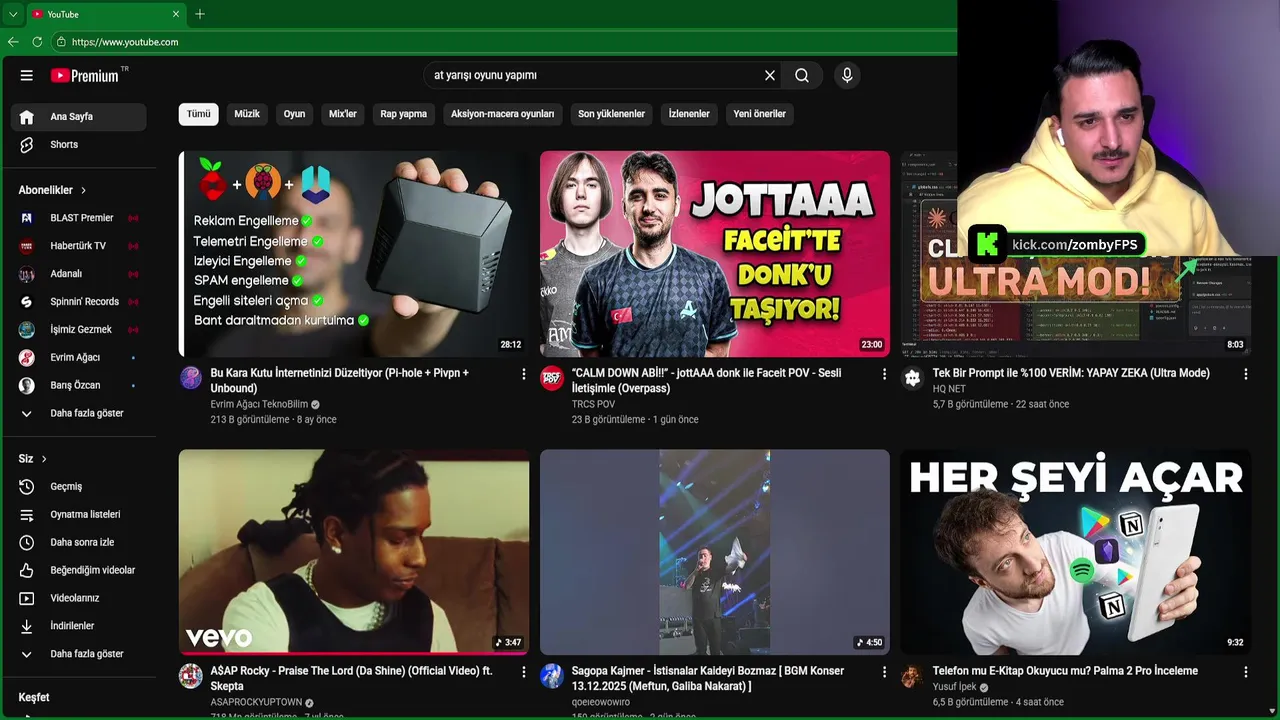Screen dimensions: 1280x720
Task: Open a new browser tab
Action: [x=200, y=14]
